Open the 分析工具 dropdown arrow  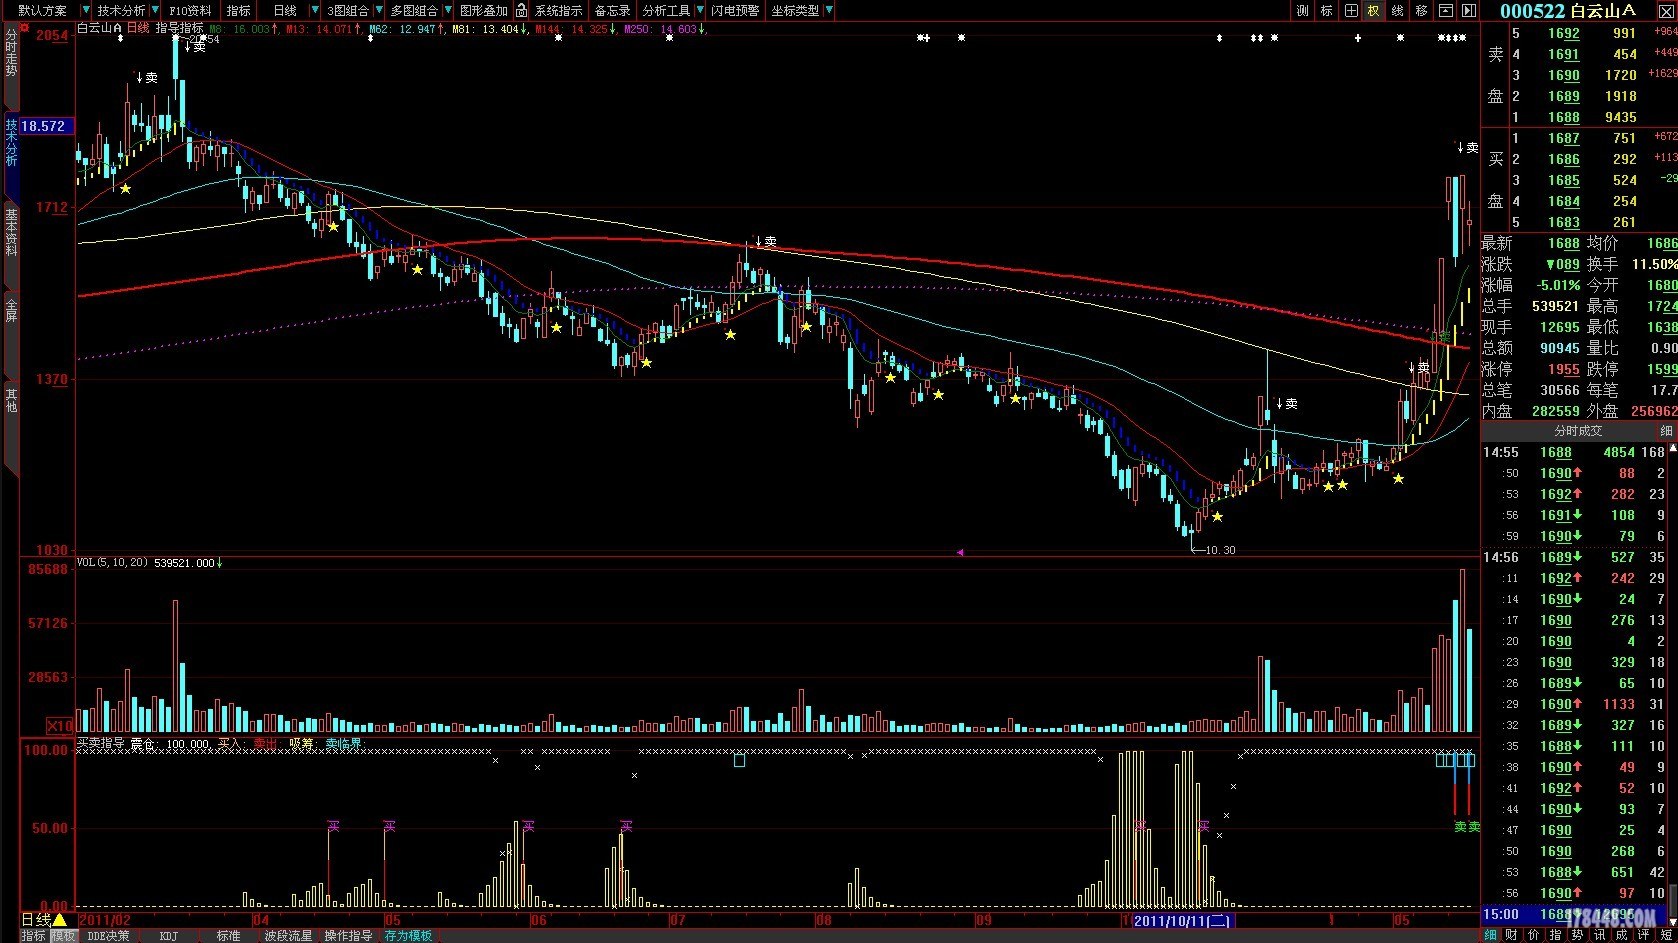(x=698, y=10)
